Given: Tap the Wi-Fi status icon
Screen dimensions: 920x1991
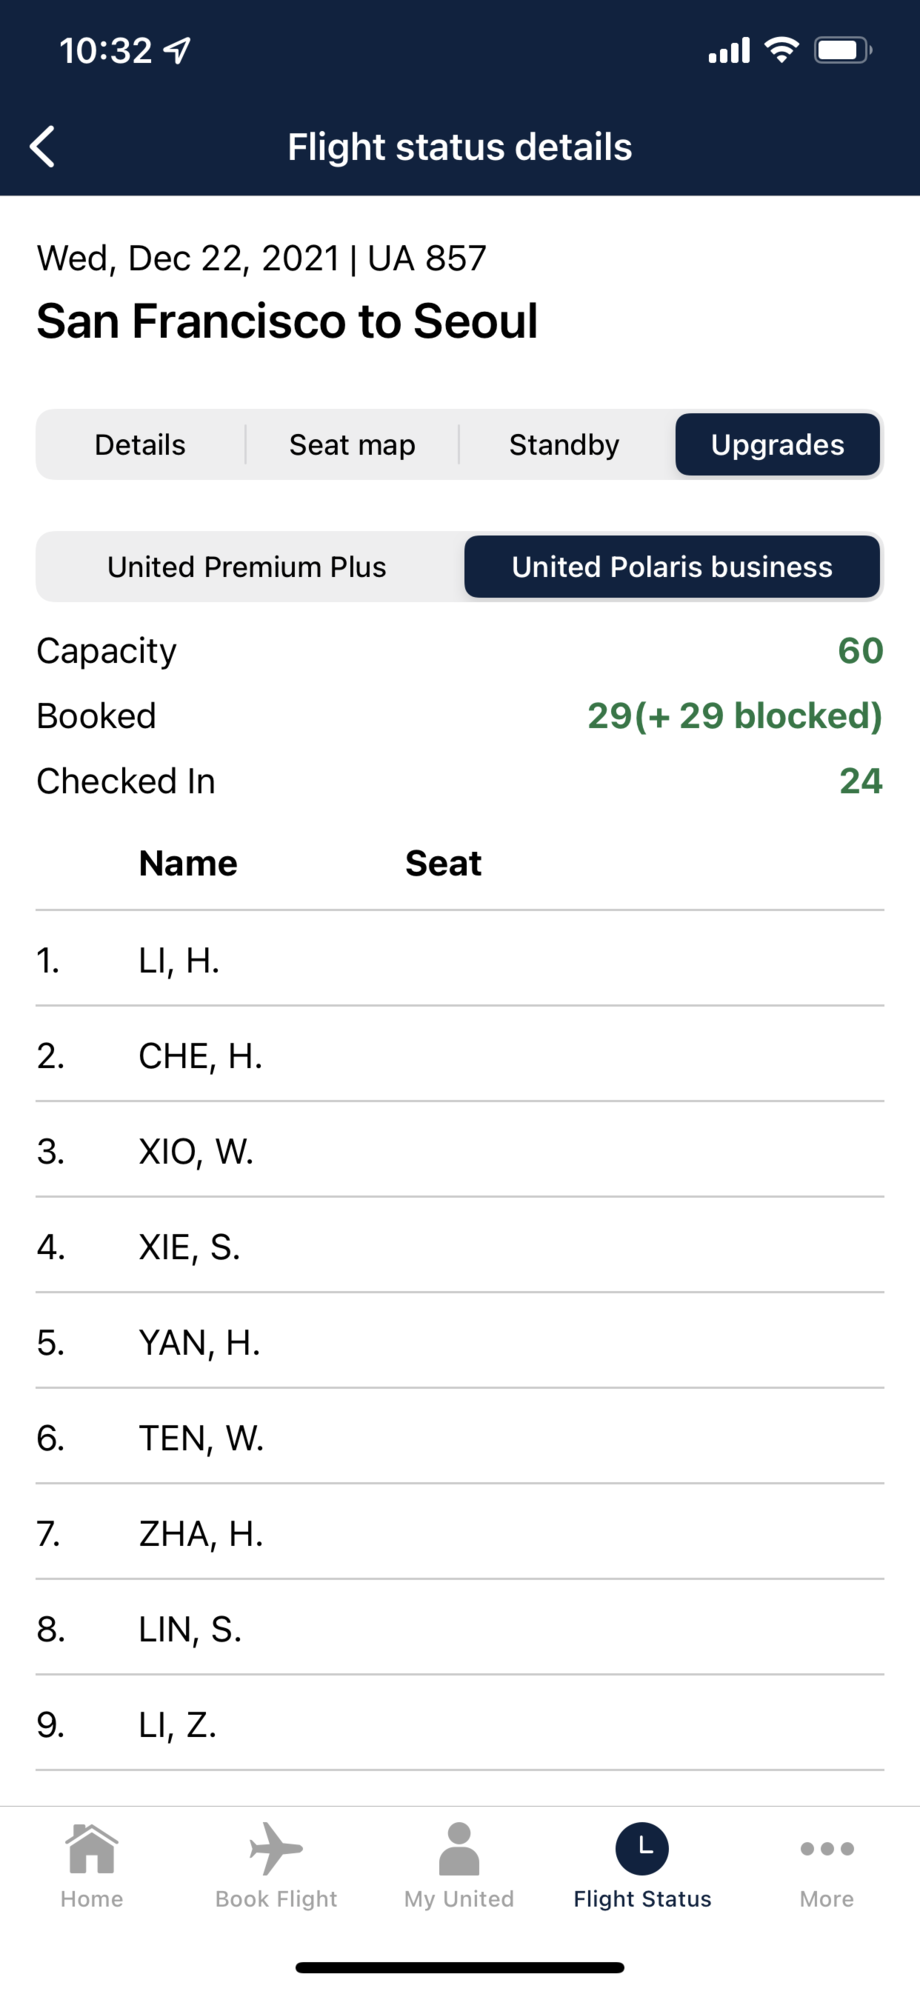Looking at the screenshot, I should coord(781,50).
